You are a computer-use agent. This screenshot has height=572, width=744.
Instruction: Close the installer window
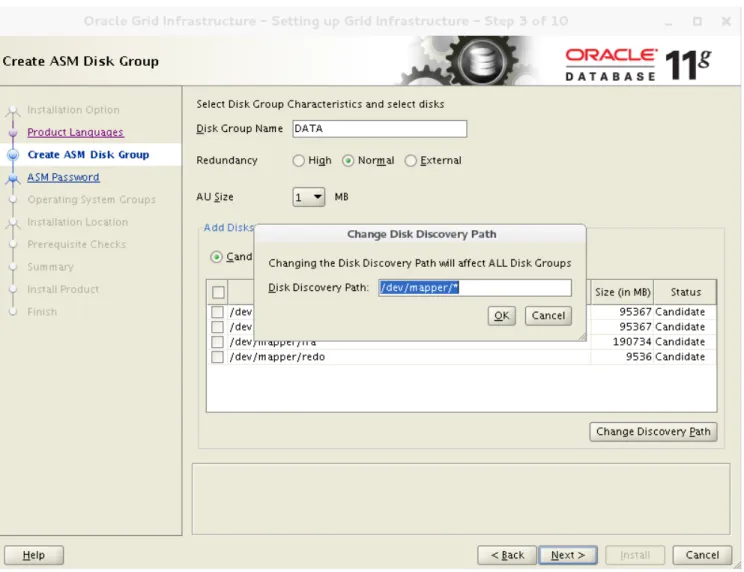tap(726, 21)
